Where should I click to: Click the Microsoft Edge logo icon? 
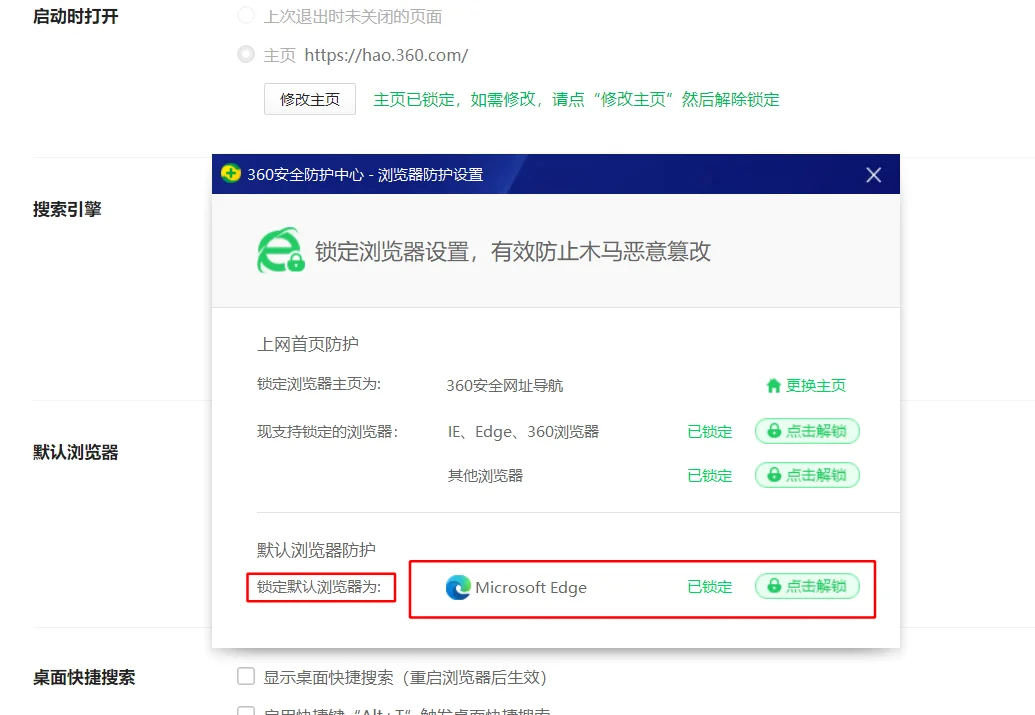(x=458, y=587)
